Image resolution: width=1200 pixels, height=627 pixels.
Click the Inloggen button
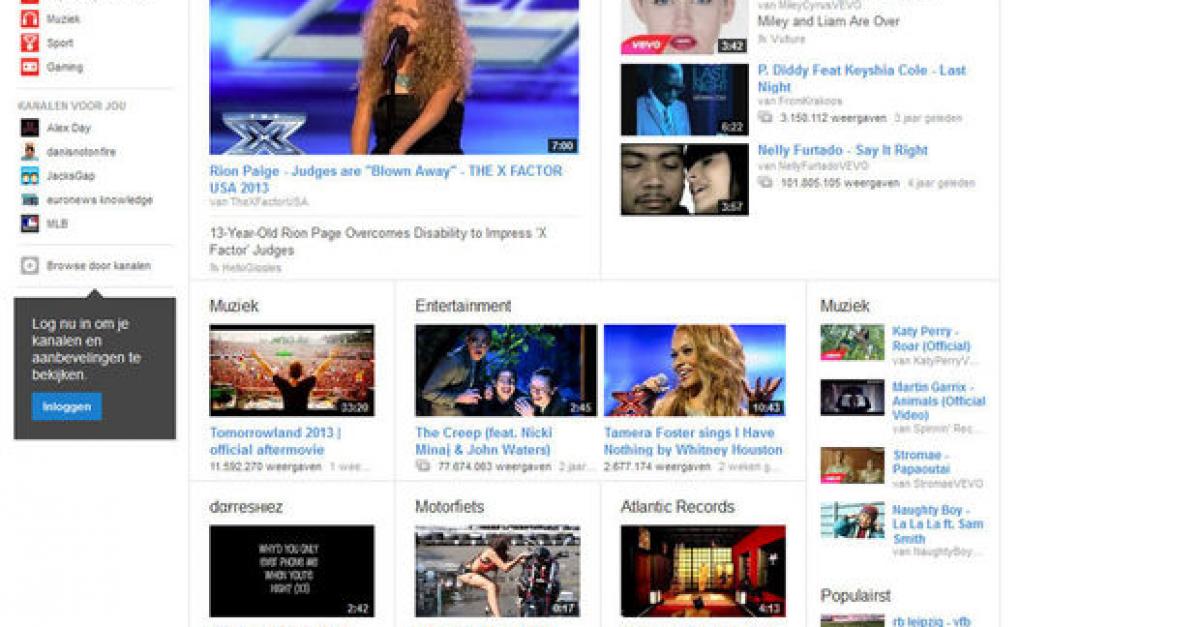(x=66, y=407)
